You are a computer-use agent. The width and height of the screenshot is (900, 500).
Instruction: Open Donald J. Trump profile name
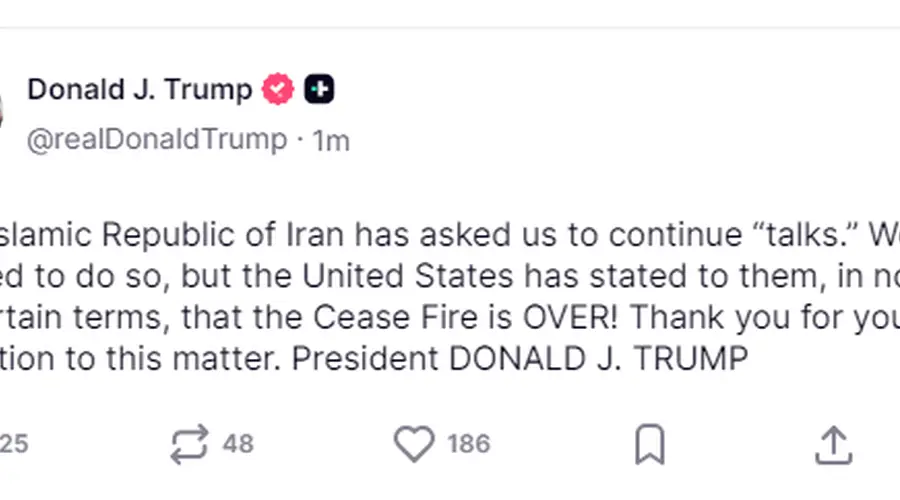coord(139,90)
